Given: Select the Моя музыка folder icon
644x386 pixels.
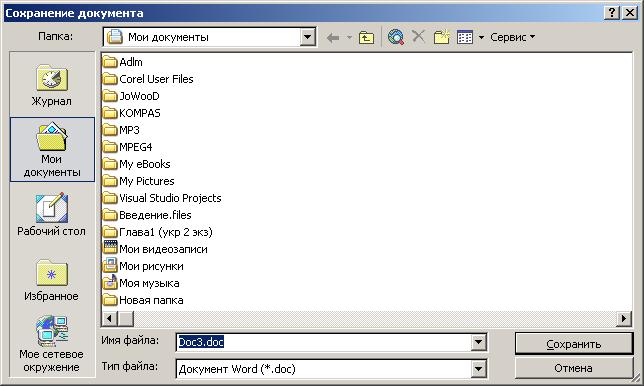Looking at the screenshot, I should click(x=110, y=282).
